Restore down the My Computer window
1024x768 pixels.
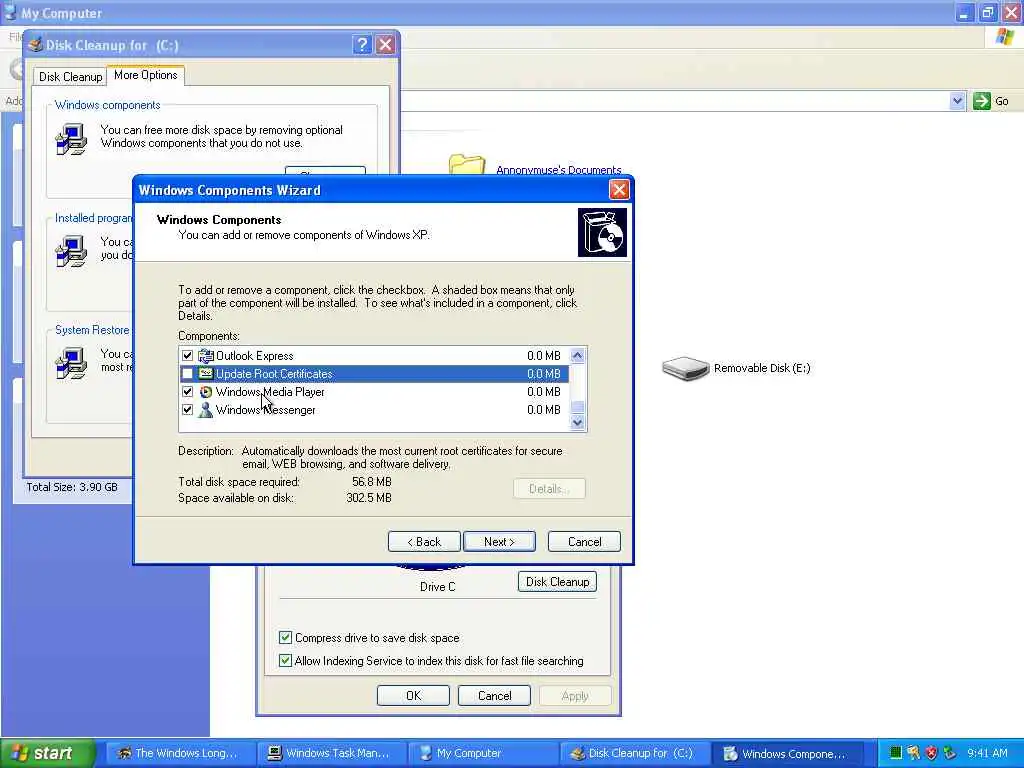click(987, 12)
